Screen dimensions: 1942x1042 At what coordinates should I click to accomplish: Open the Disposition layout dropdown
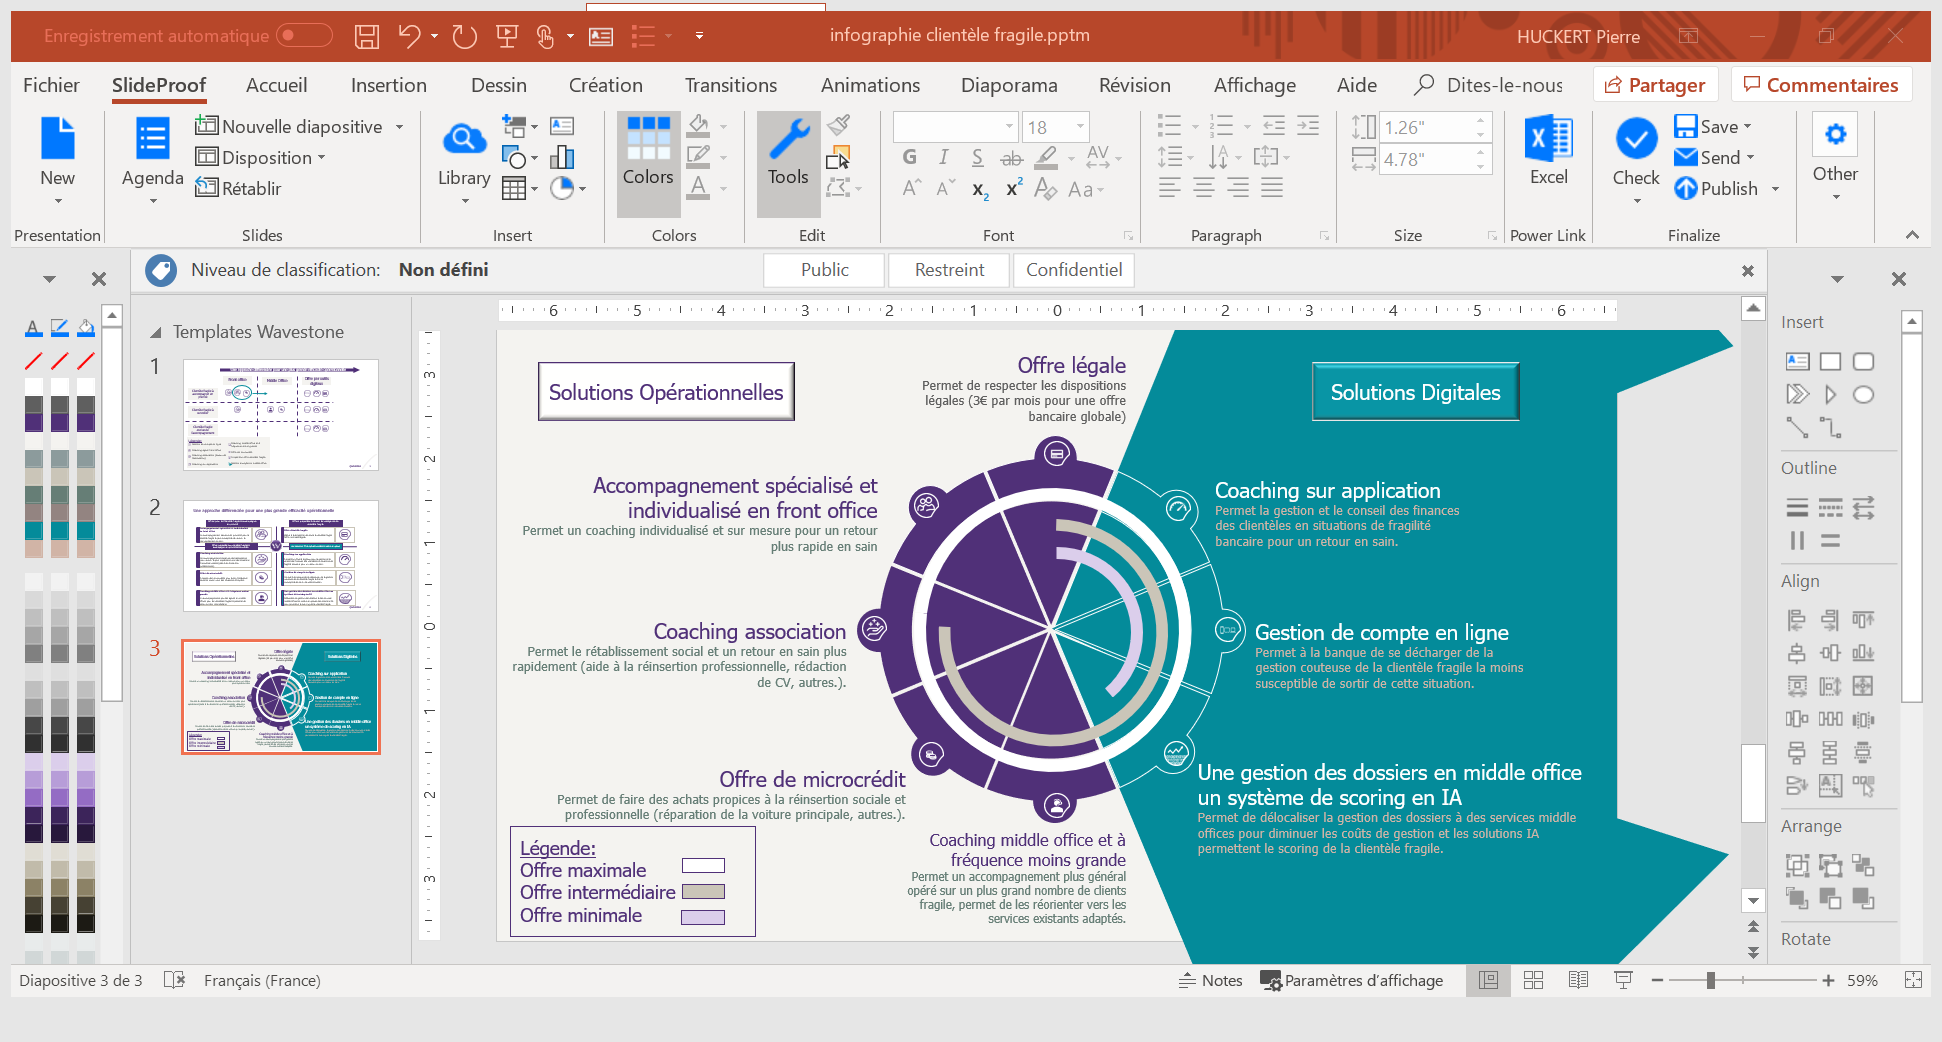click(x=261, y=157)
